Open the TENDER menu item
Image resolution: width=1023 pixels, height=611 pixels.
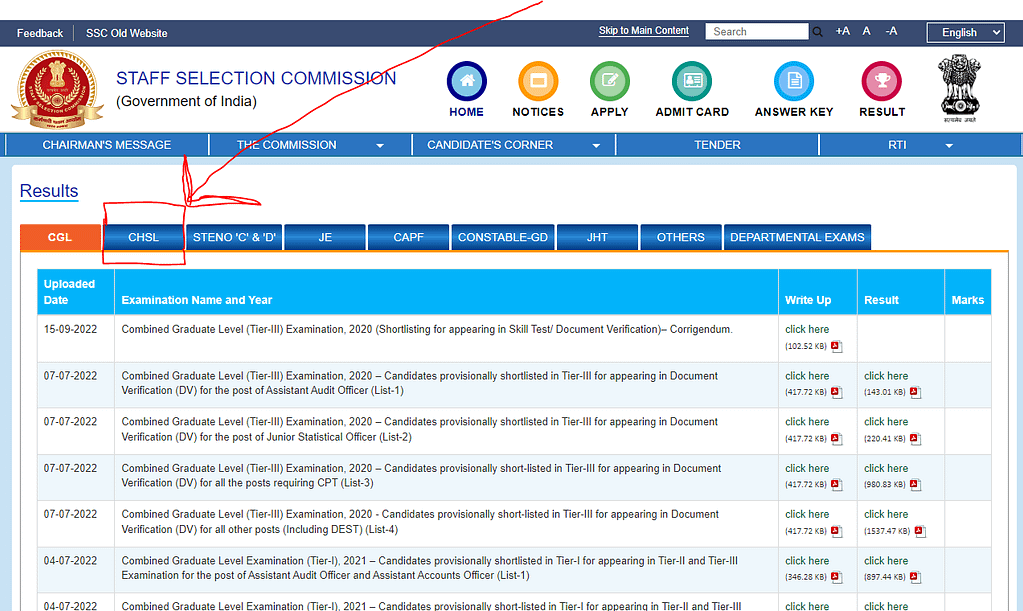click(717, 145)
